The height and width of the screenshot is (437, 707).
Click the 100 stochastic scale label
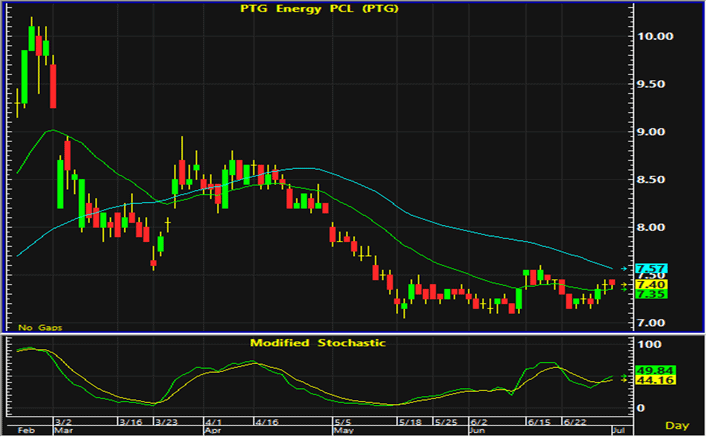point(649,345)
